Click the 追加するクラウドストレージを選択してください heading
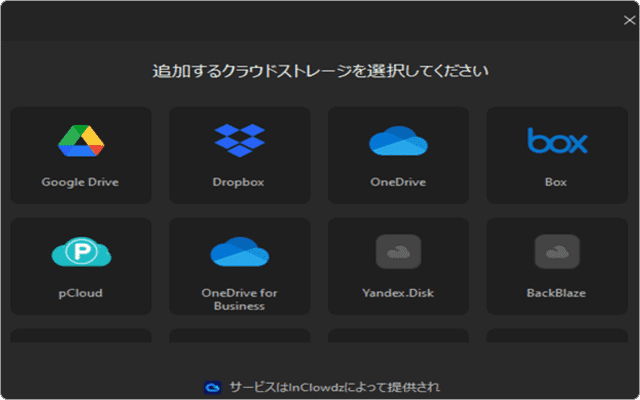This screenshot has width=640, height=400. pos(320,71)
